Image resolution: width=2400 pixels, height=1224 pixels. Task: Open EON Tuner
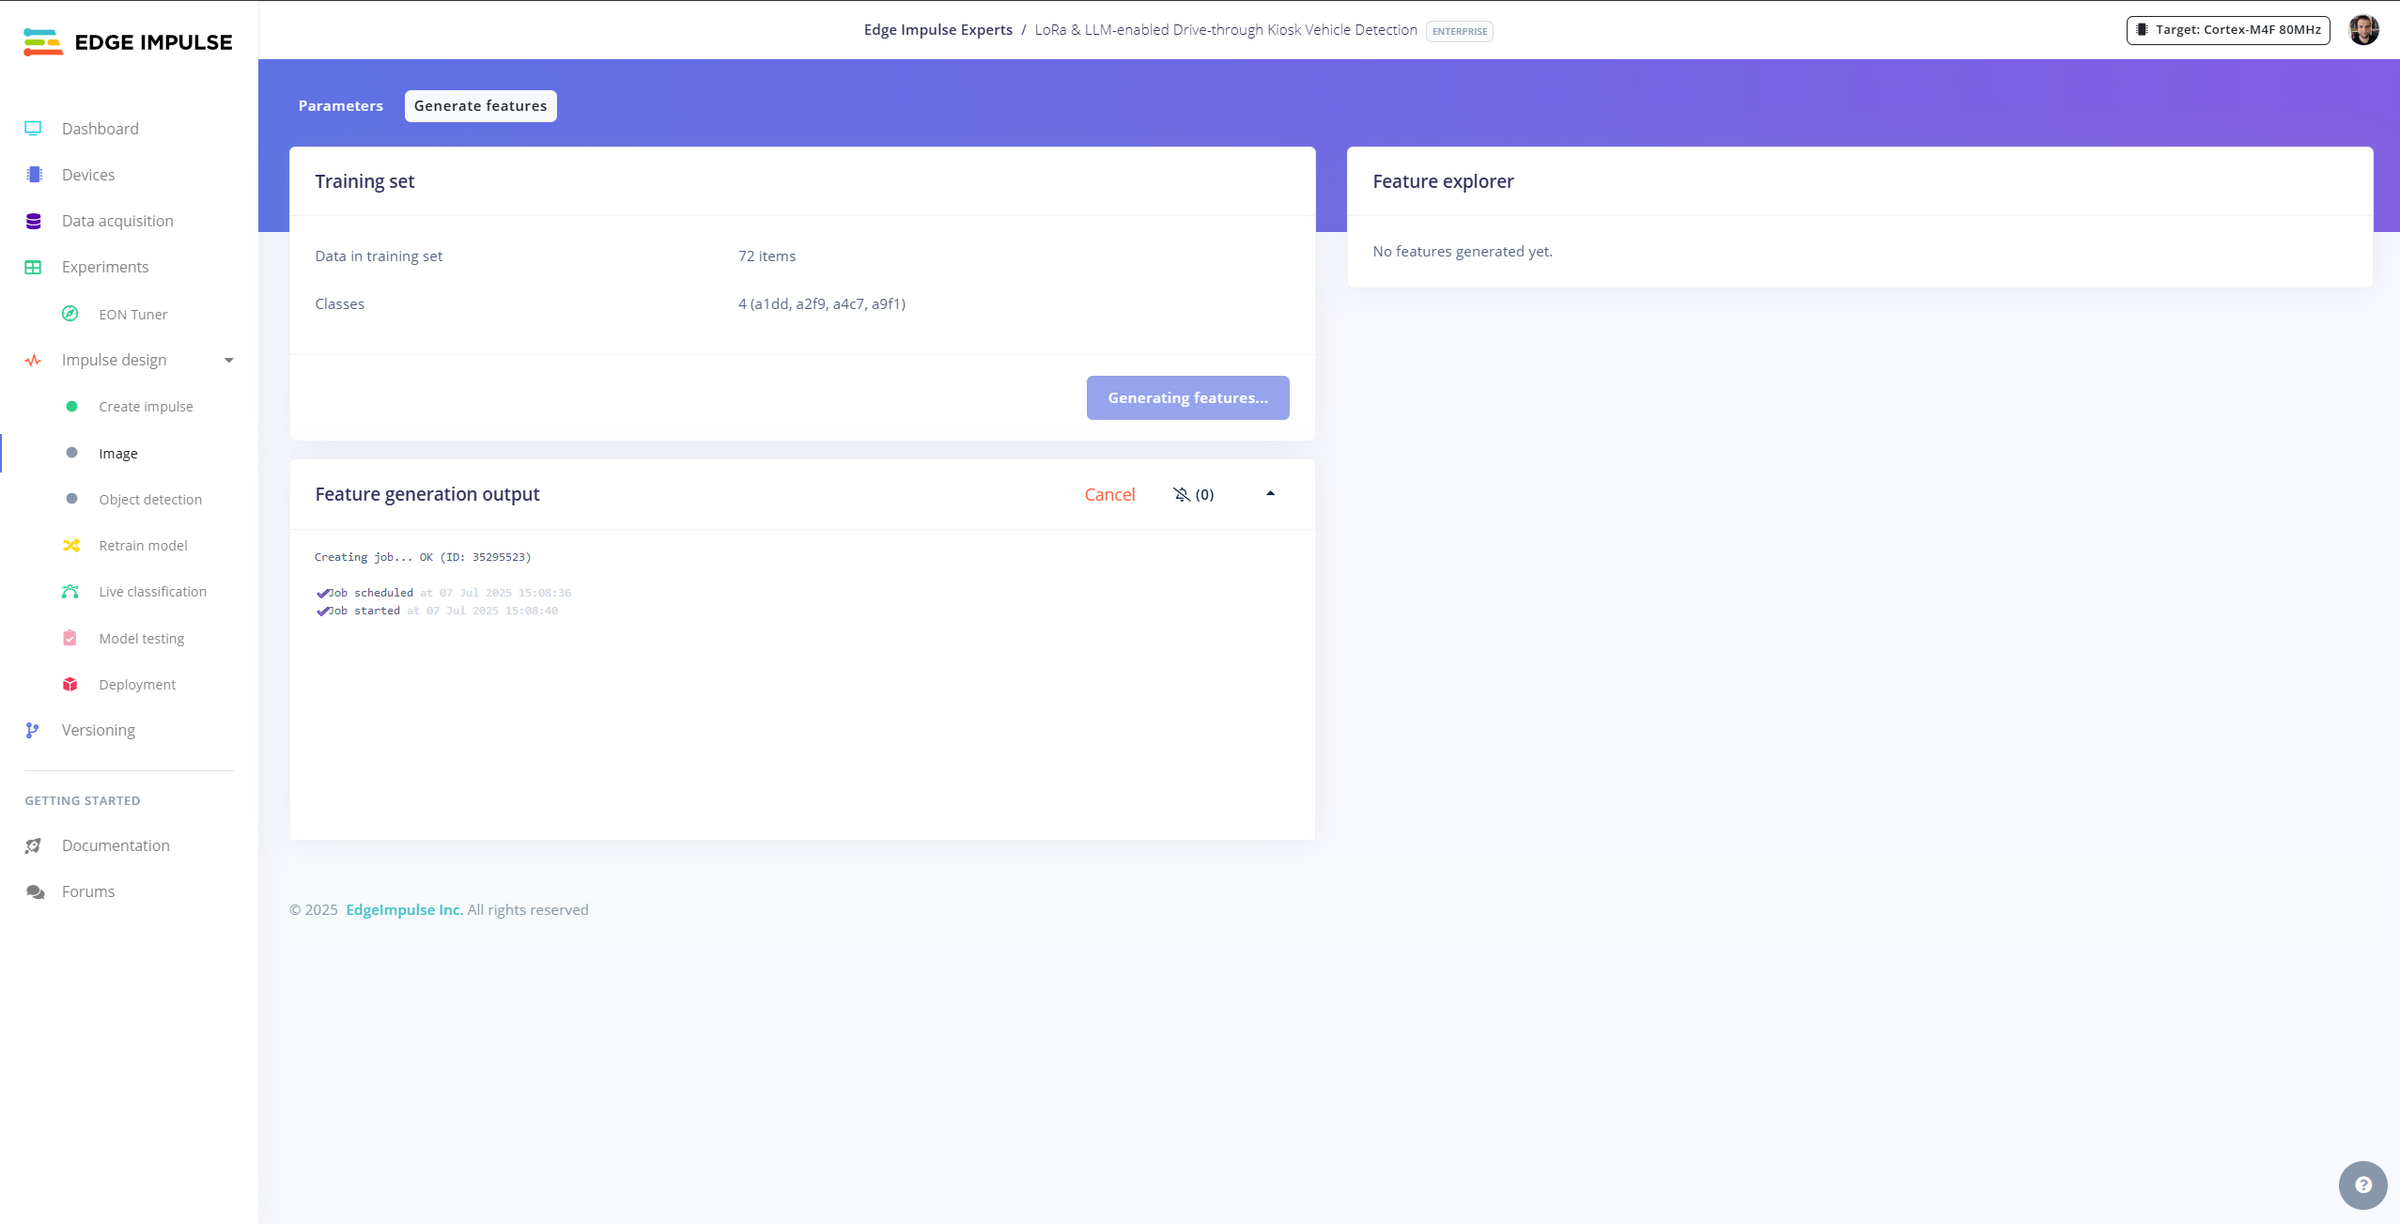[x=133, y=314]
